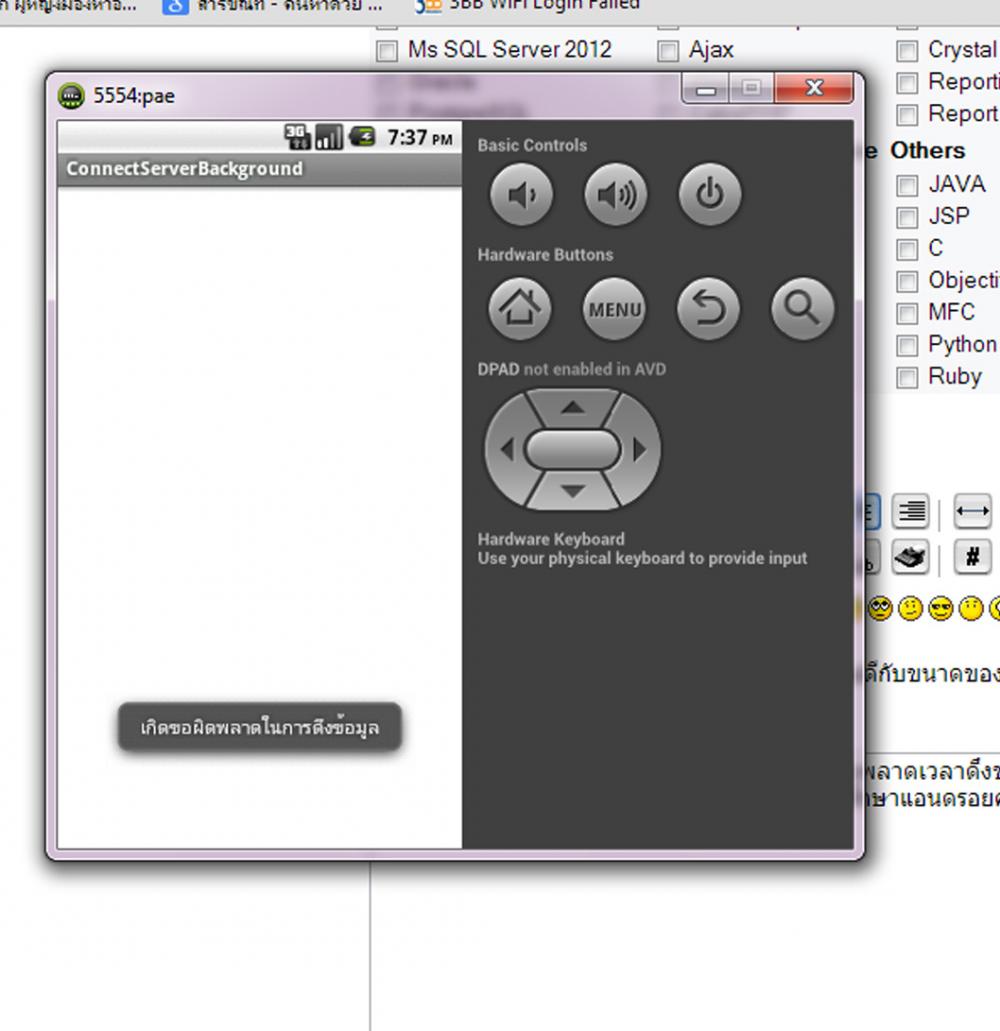Click the DPAD down arrow
This screenshot has width=1000, height=1031.
coord(573,491)
